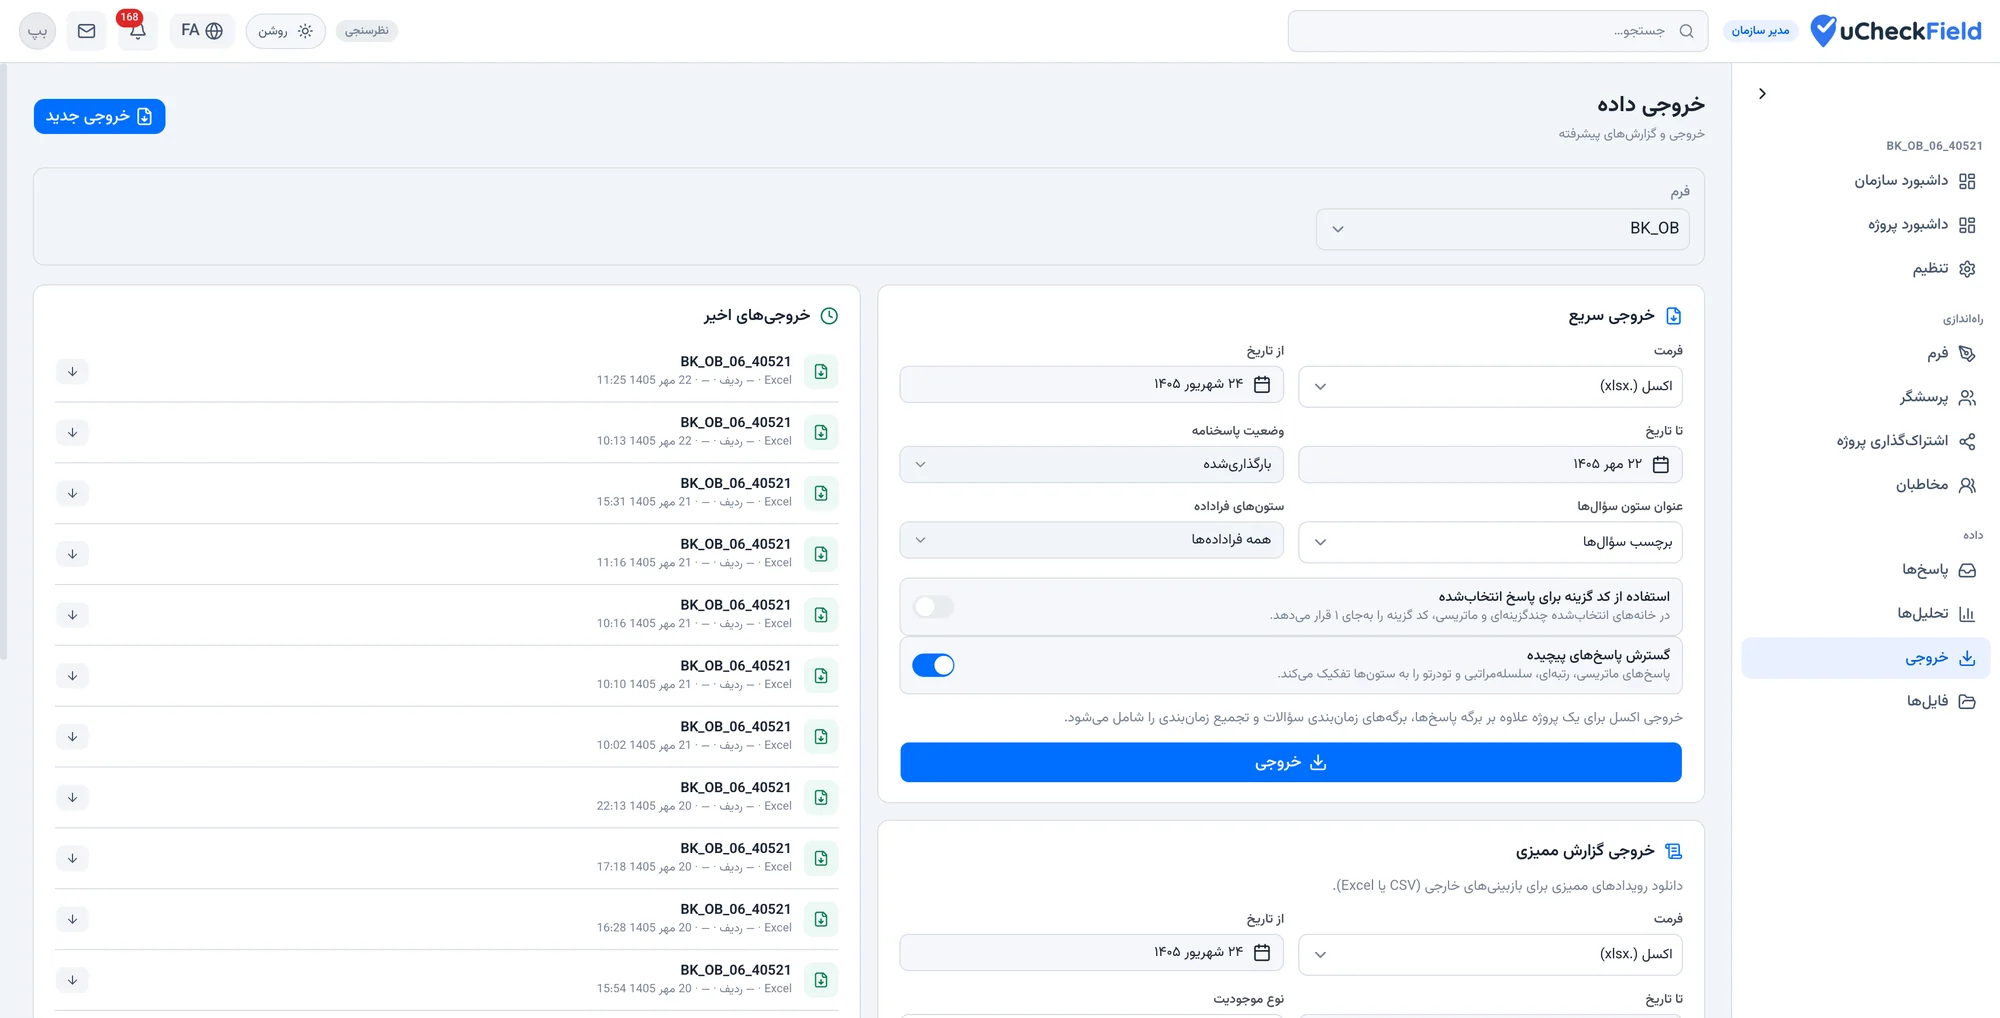2000x1018 pixels.
Task: Open فایل‌ها in sidebar
Action: click(1866, 701)
